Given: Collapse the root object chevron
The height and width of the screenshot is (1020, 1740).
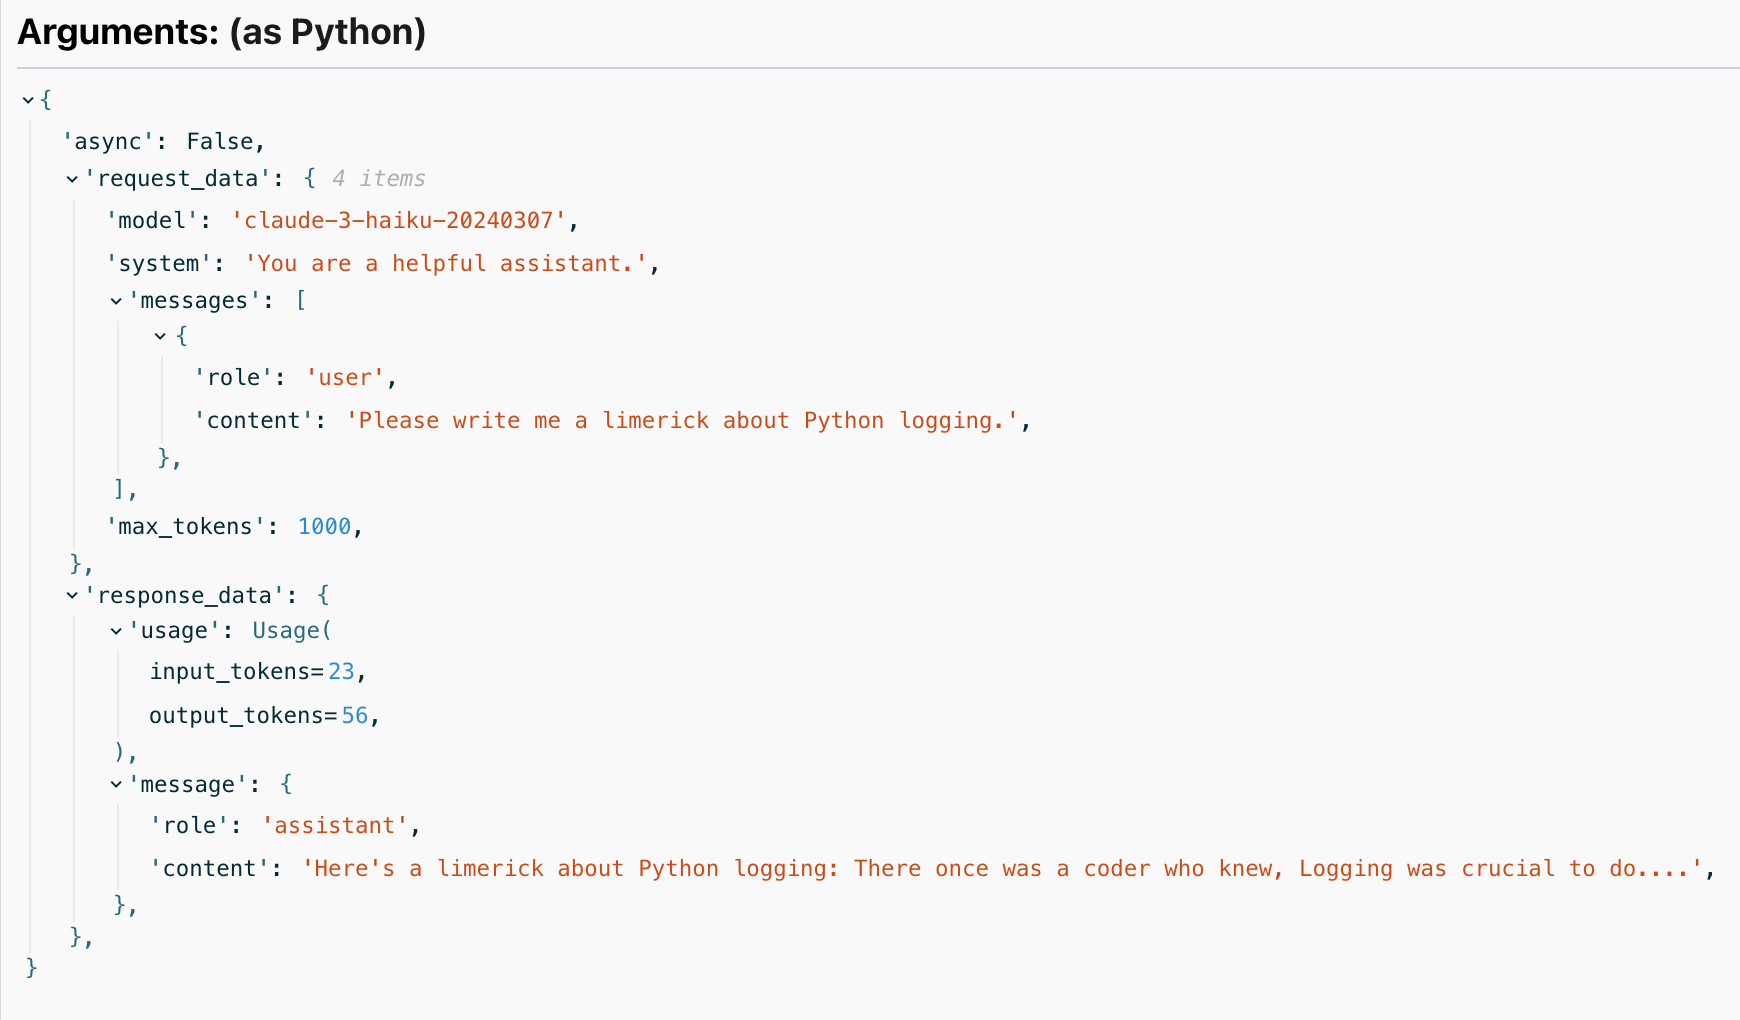Looking at the screenshot, I should point(28,100).
